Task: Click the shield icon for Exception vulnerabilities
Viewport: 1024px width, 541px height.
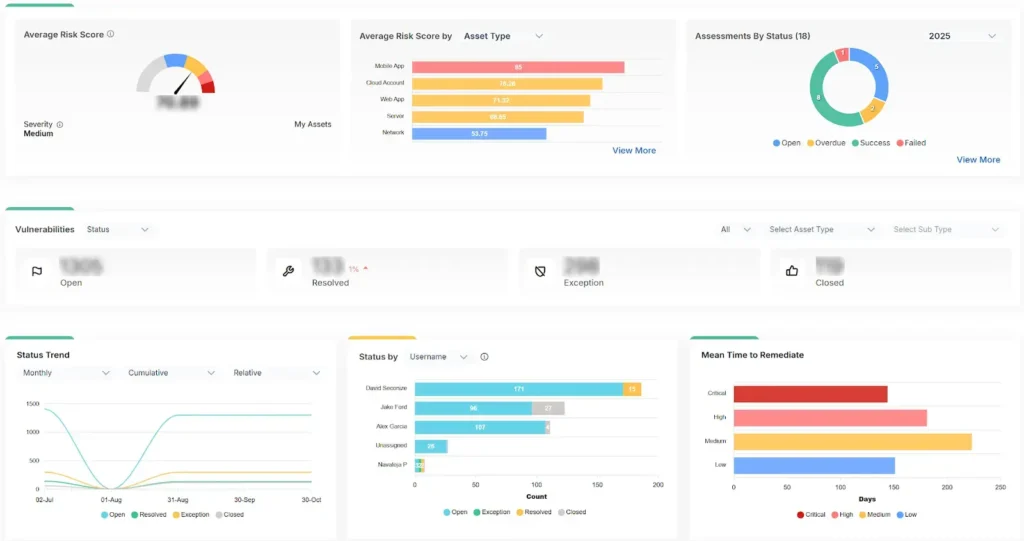Action: click(540, 271)
